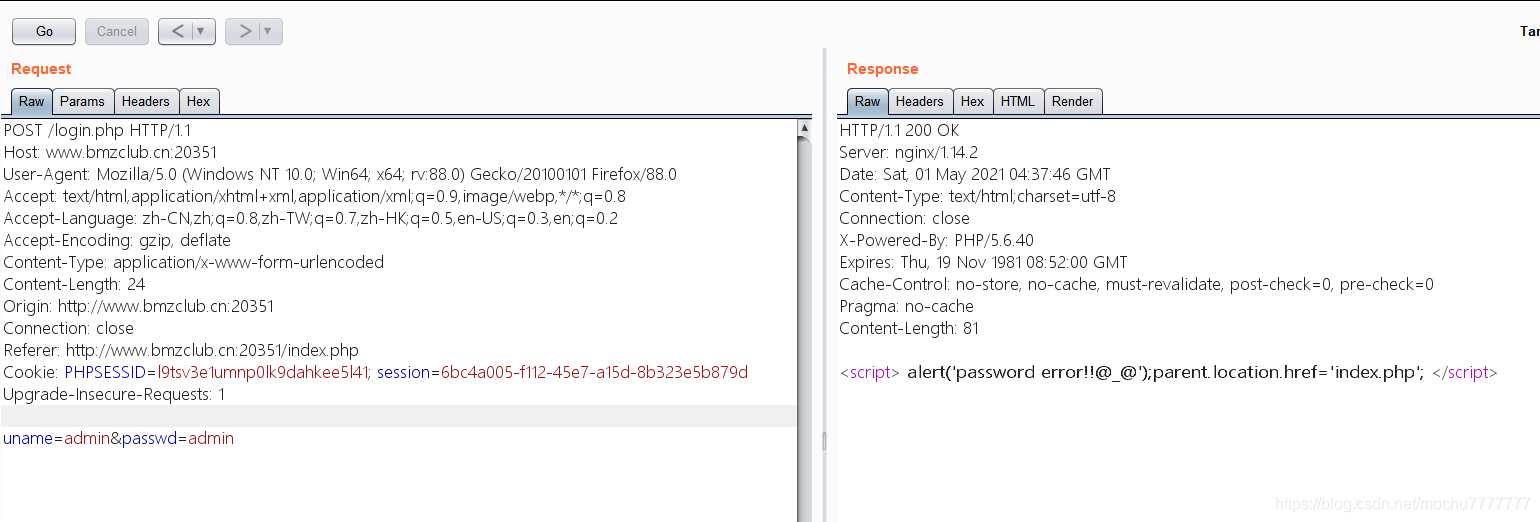Click the Server: nginx/1.14.2 line
Screen dimensions: 1540x522
tap(908, 152)
